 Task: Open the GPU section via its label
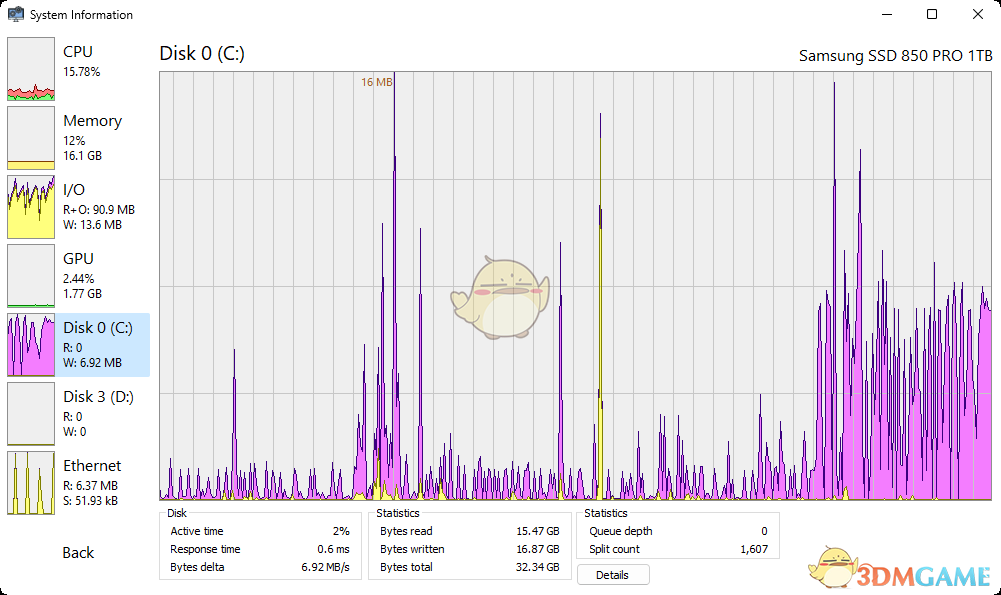point(78,259)
